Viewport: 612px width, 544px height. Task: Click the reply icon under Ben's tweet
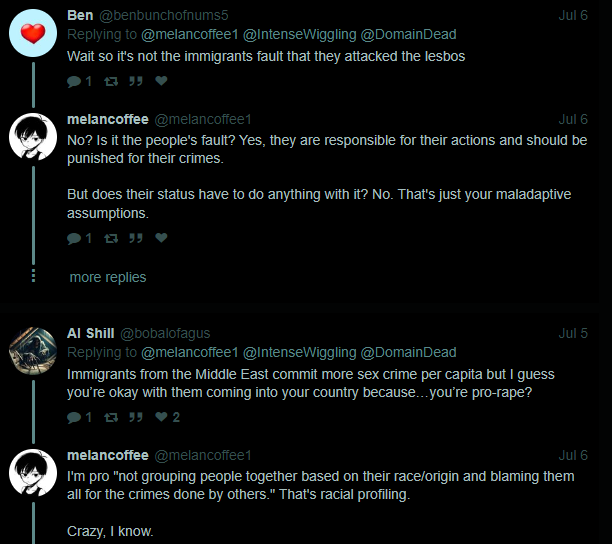coord(74,81)
